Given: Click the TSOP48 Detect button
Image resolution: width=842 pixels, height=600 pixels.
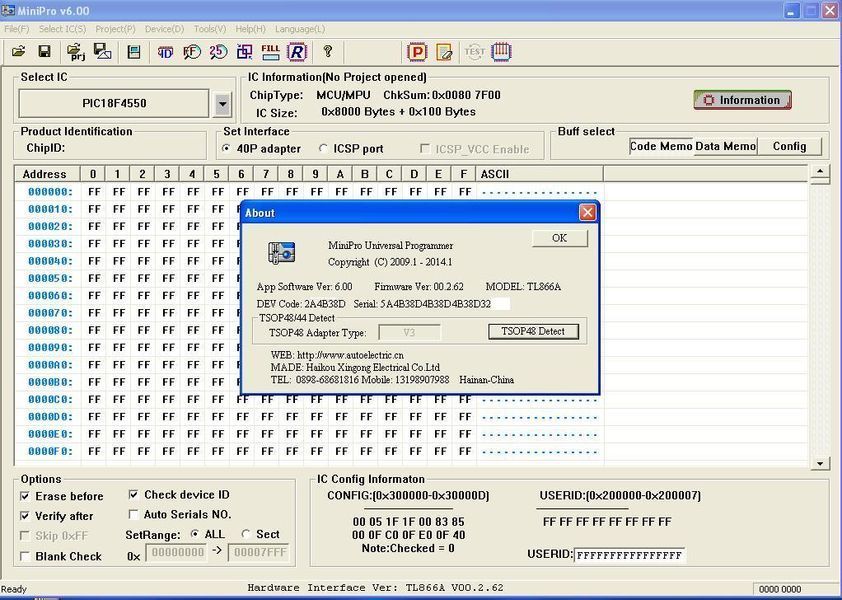Looking at the screenshot, I should coord(533,331).
